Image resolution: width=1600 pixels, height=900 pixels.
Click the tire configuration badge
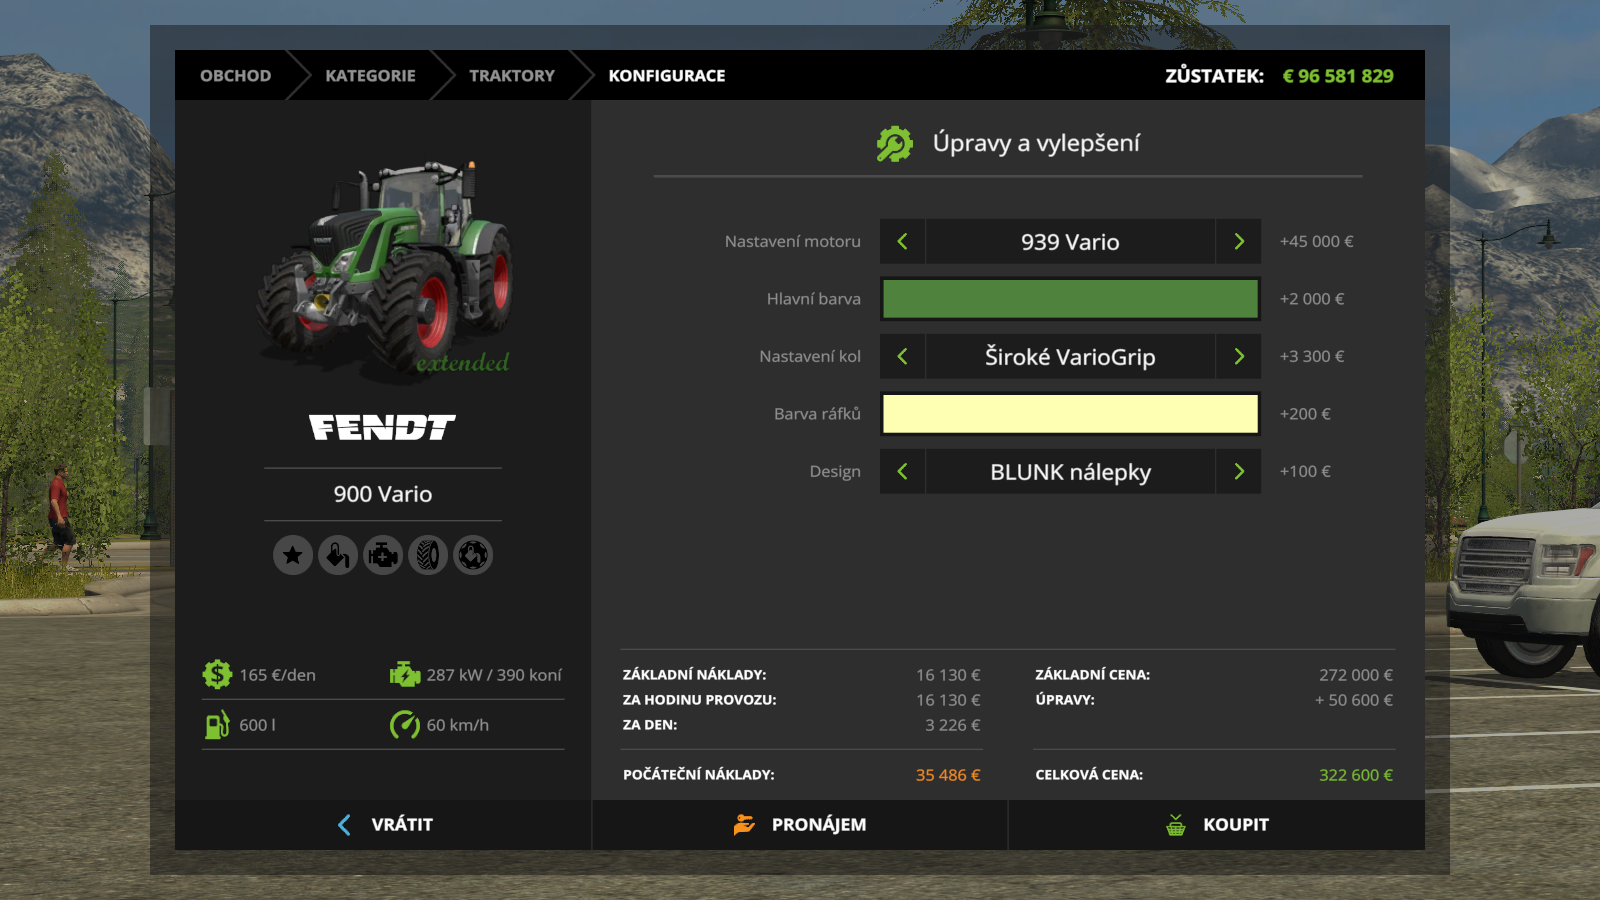pyautogui.click(x=428, y=555)
